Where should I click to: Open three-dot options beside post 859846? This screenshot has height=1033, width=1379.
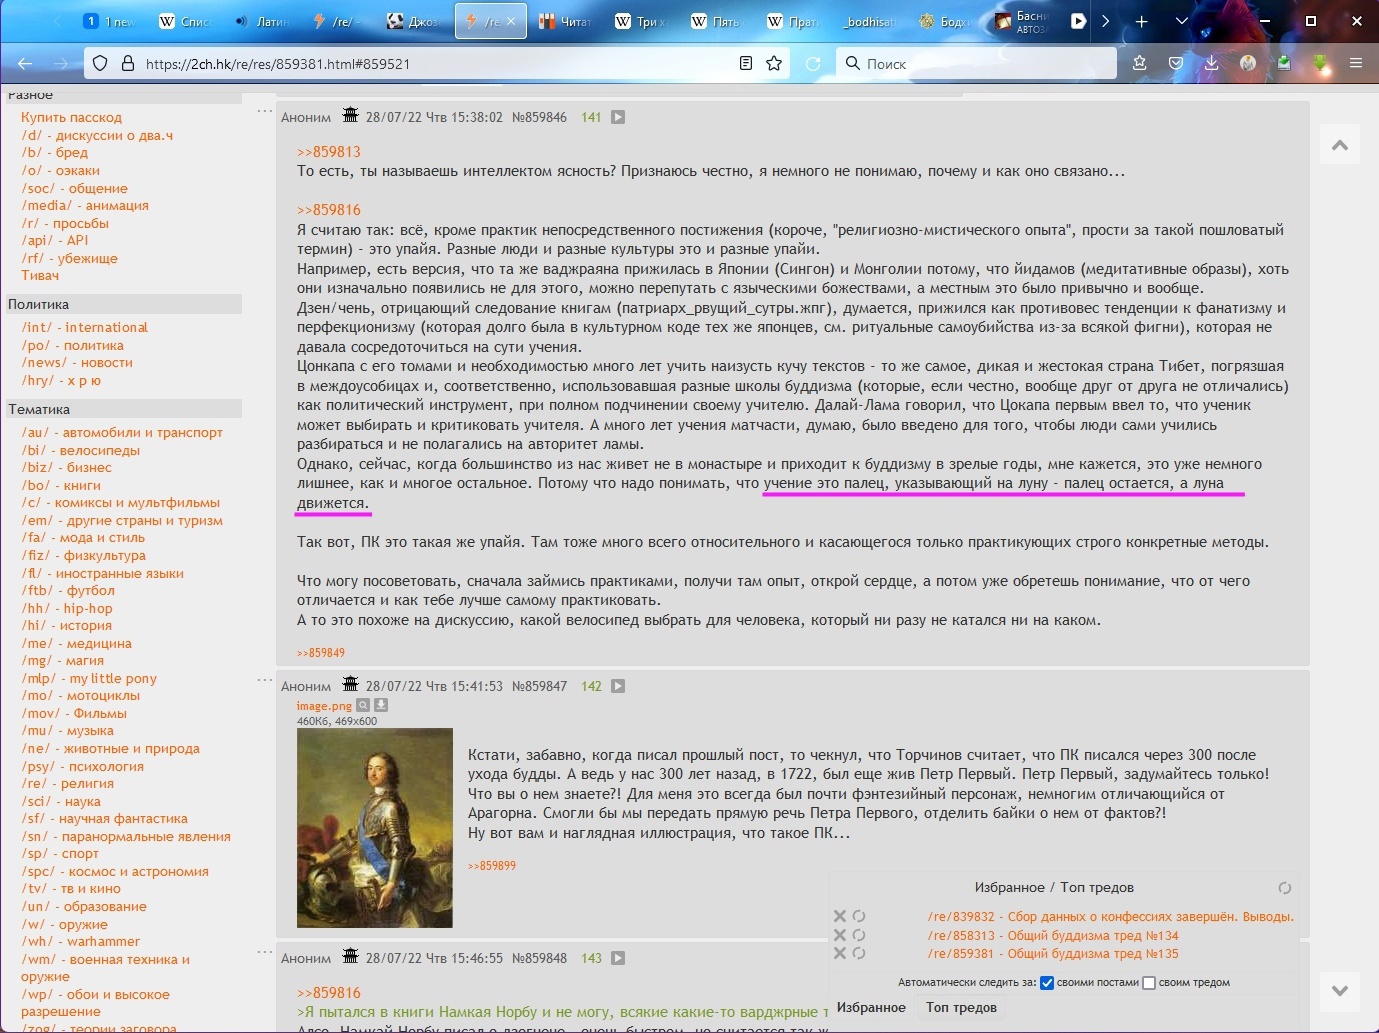coord(264,111)
